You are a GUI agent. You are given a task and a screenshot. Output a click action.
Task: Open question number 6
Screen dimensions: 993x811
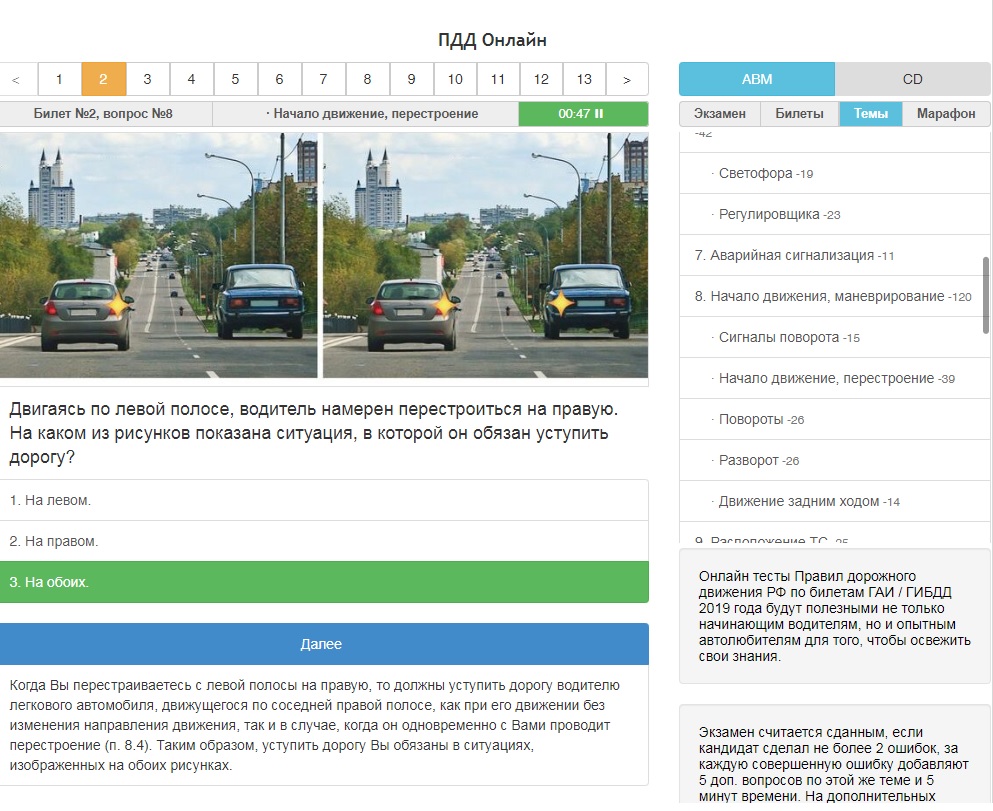(279, 79)
